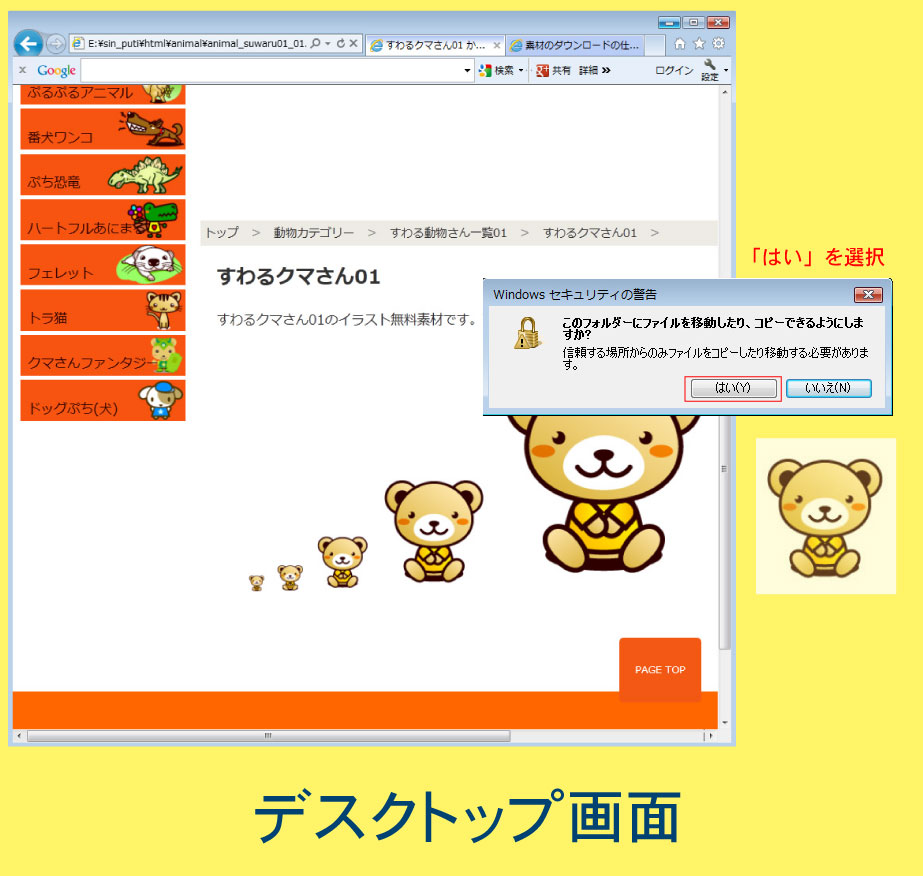Click the refresh icon in address bar
This screenshot has width=923, height=876.
coord(341,44)
